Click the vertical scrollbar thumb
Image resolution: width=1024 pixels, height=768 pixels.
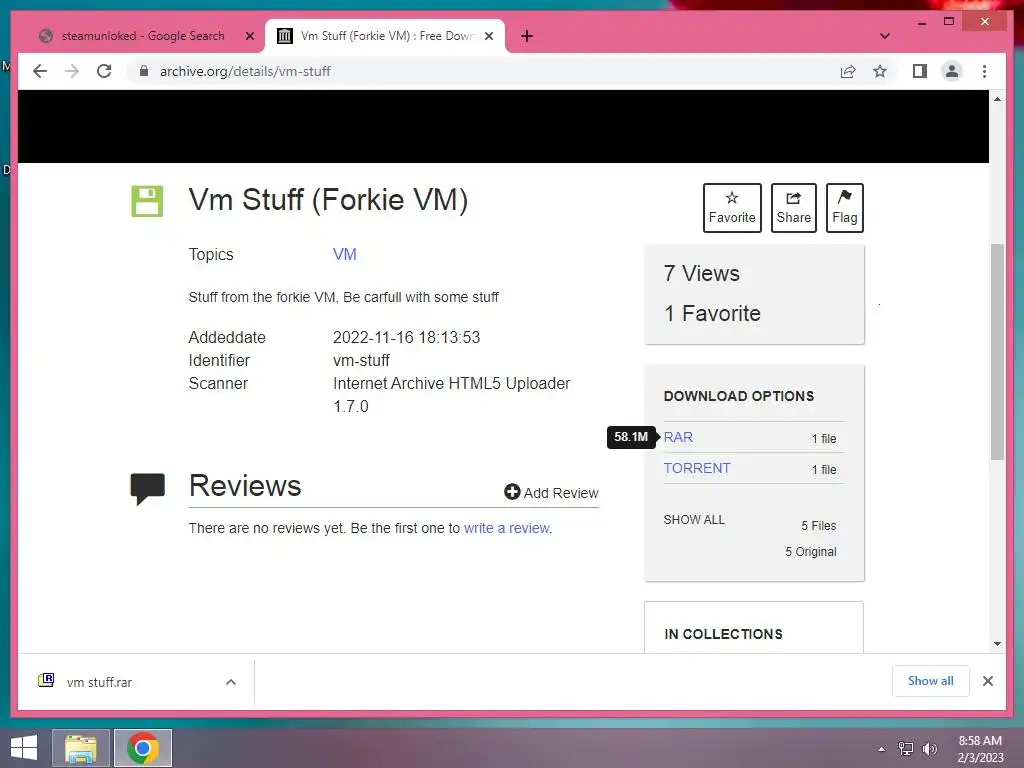point(997,352)
